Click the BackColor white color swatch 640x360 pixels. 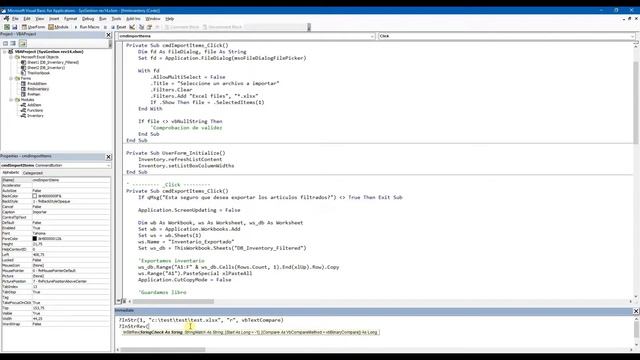35,196
